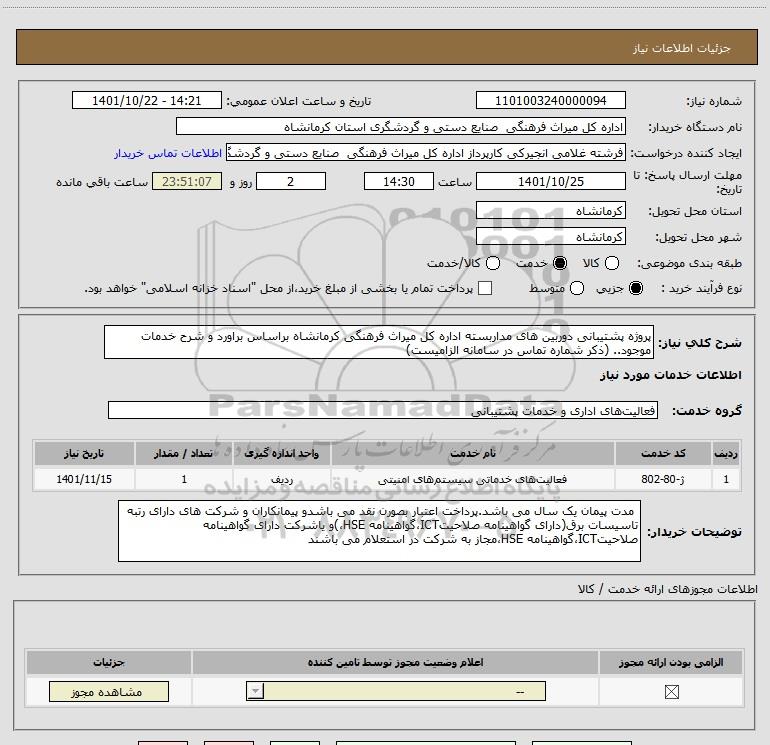
Task: Open buyer contact info link
Action: click(x=168, y=153)
